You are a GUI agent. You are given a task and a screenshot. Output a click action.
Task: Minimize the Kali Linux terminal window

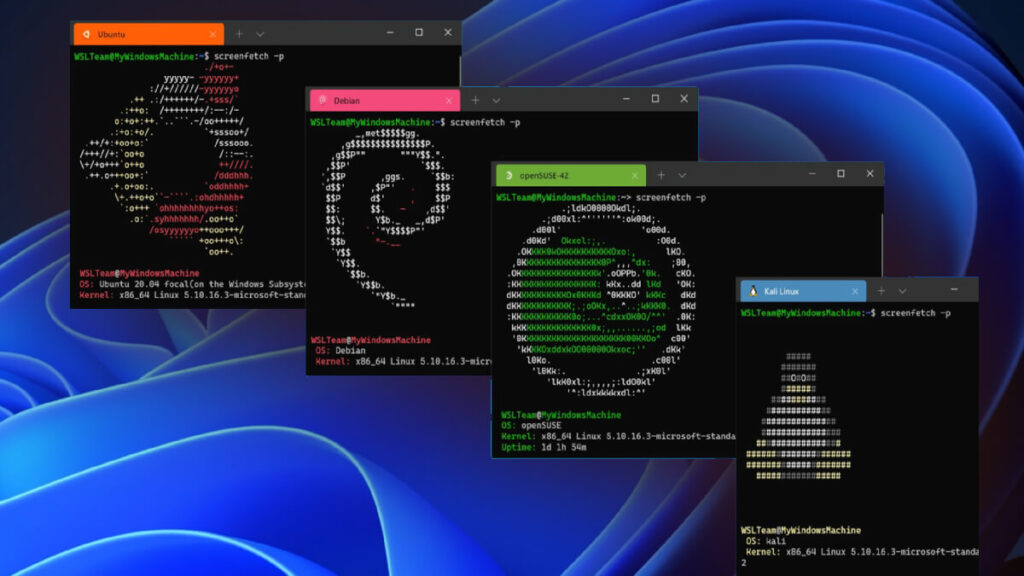[954, 289]
